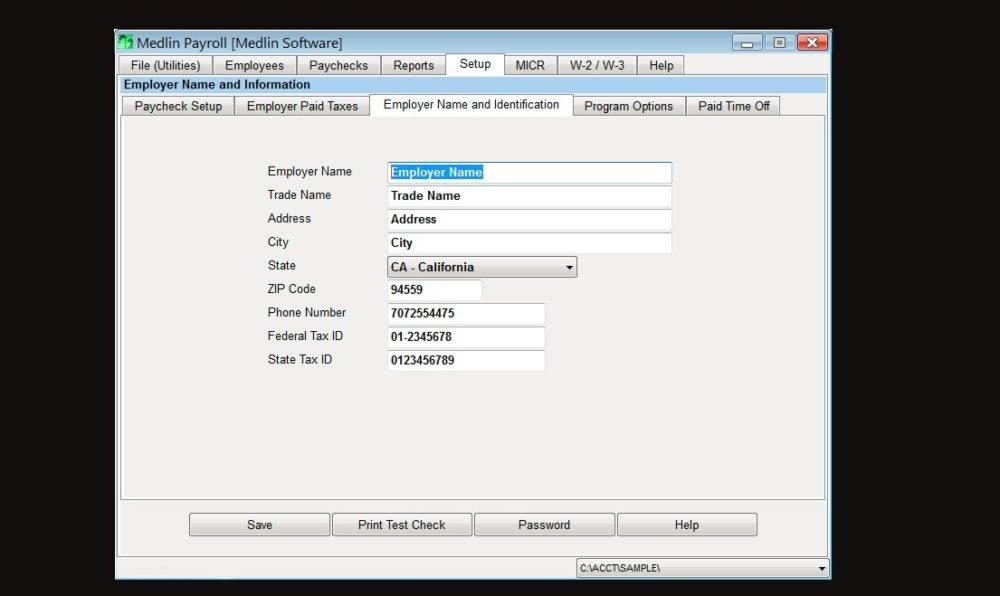Focus the Federal Tax ID field
The height and width of the screenshot is (596, 1000).
(x=466, y=337)
